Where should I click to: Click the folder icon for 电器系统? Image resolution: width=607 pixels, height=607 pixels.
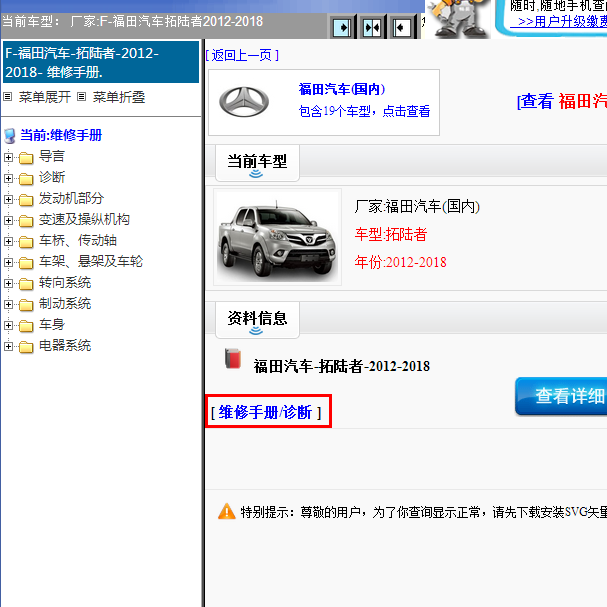[26, 347]
